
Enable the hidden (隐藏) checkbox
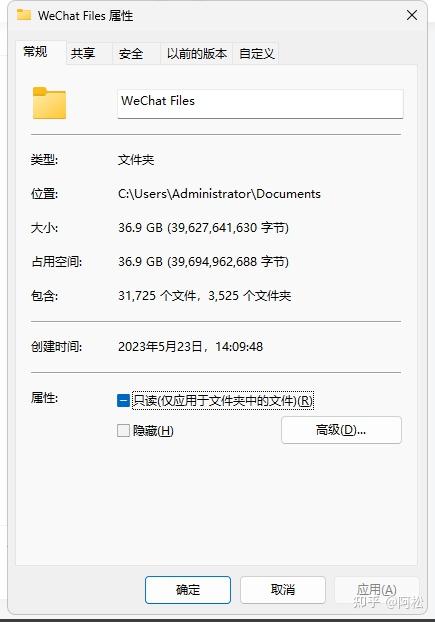tap(123, 430)
